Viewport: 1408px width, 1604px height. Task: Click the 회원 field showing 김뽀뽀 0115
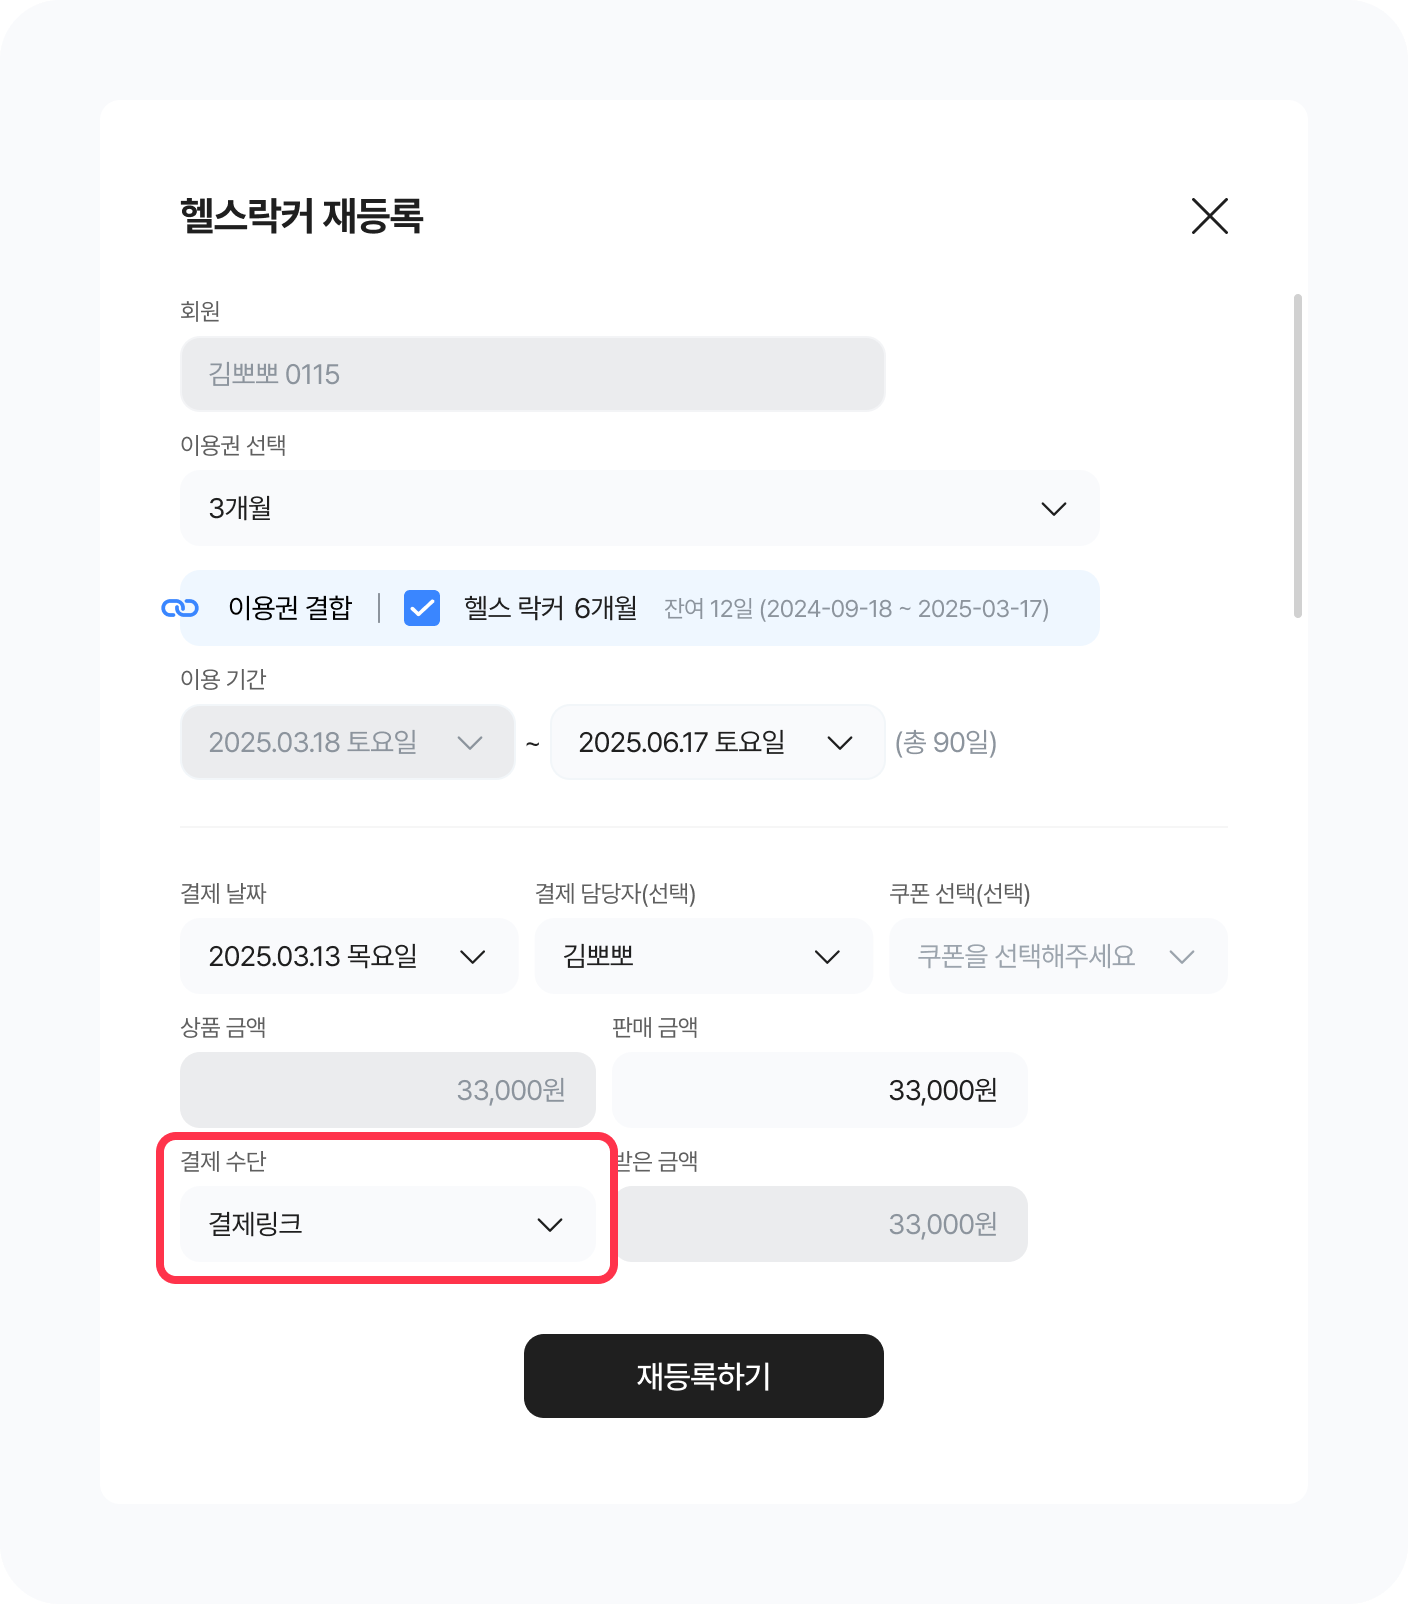[x=532, y=374]
